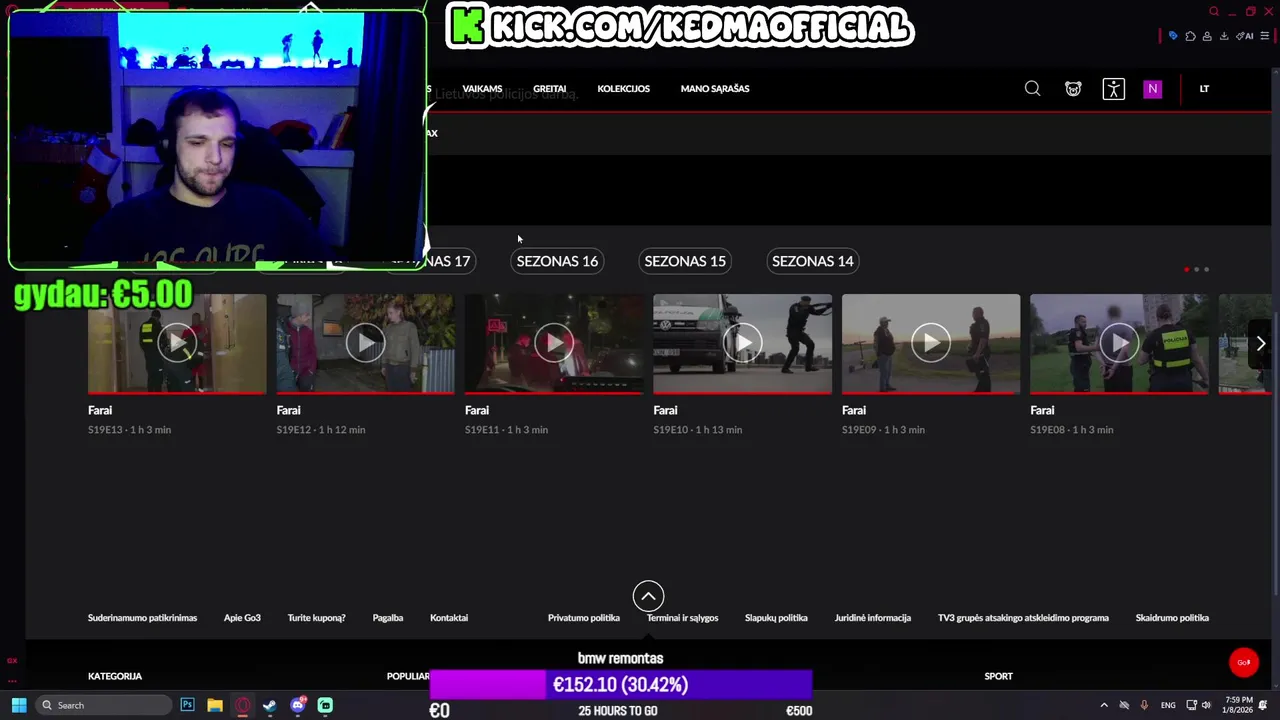
Task: Select the SEZONAS 15 tab
Action: 685,261
